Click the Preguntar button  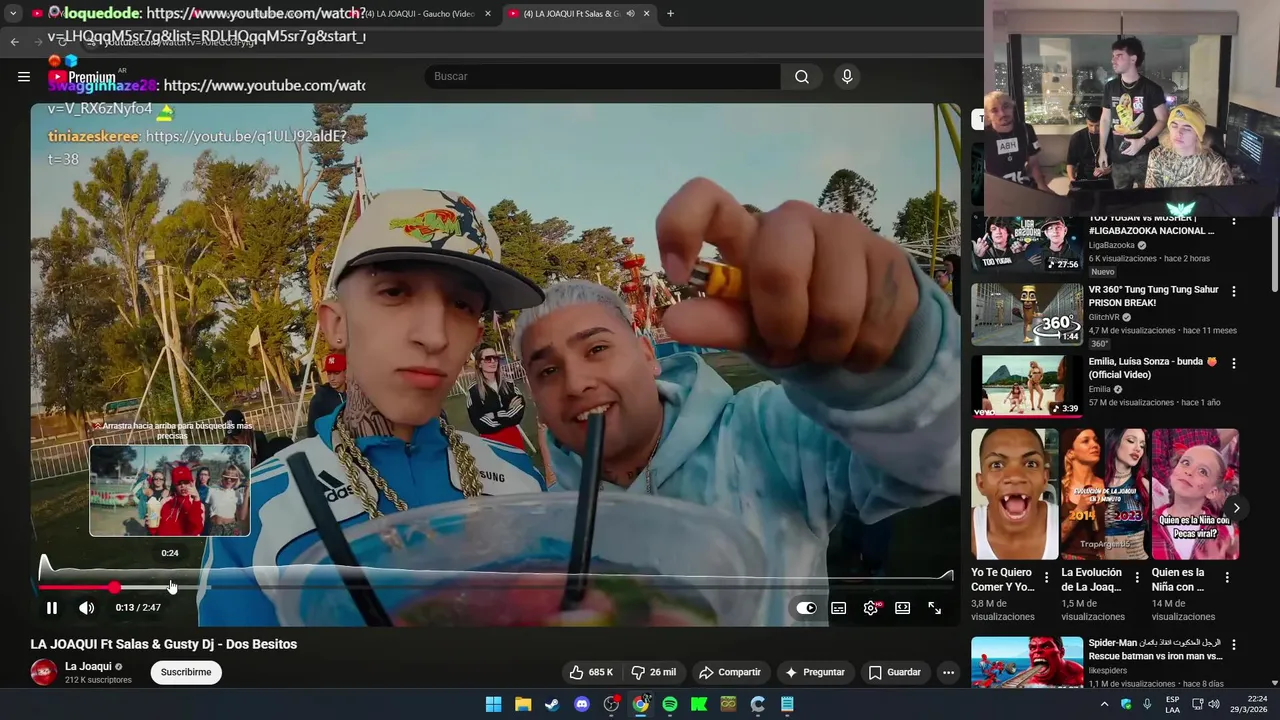click(815, 672)
